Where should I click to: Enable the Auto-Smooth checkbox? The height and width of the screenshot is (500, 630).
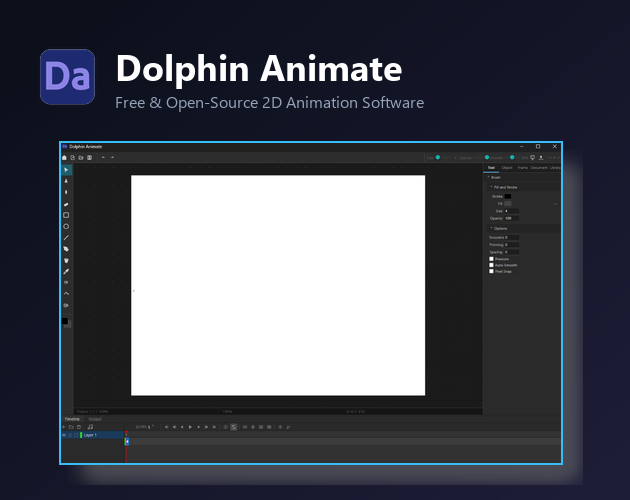click(491, 265)
